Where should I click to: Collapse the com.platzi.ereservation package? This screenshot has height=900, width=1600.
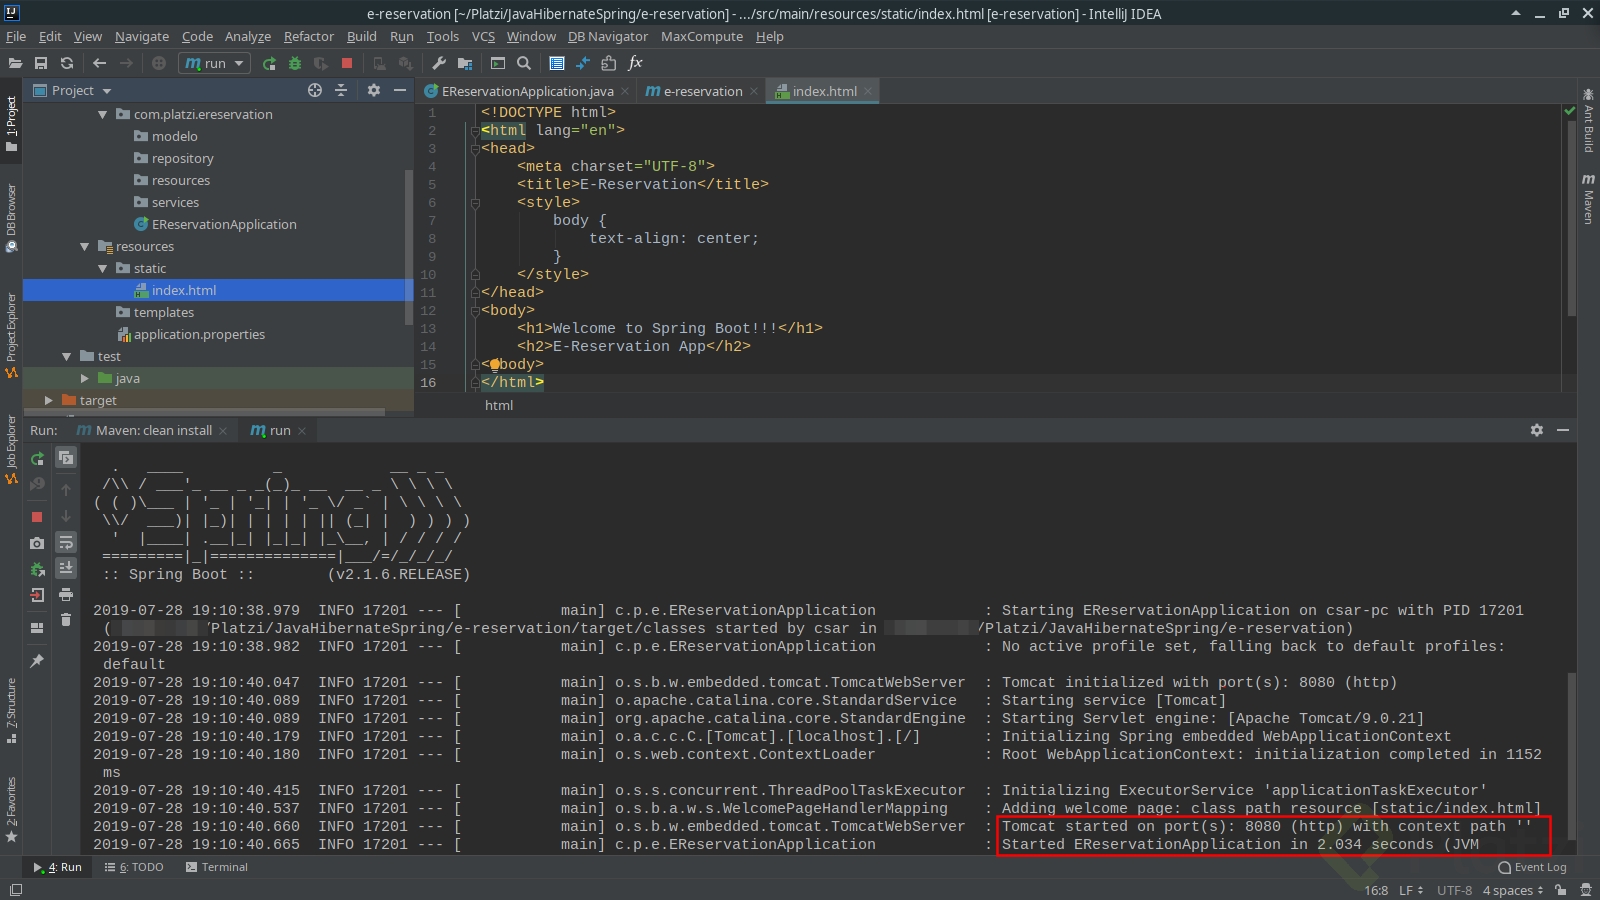tap(102, 115)
